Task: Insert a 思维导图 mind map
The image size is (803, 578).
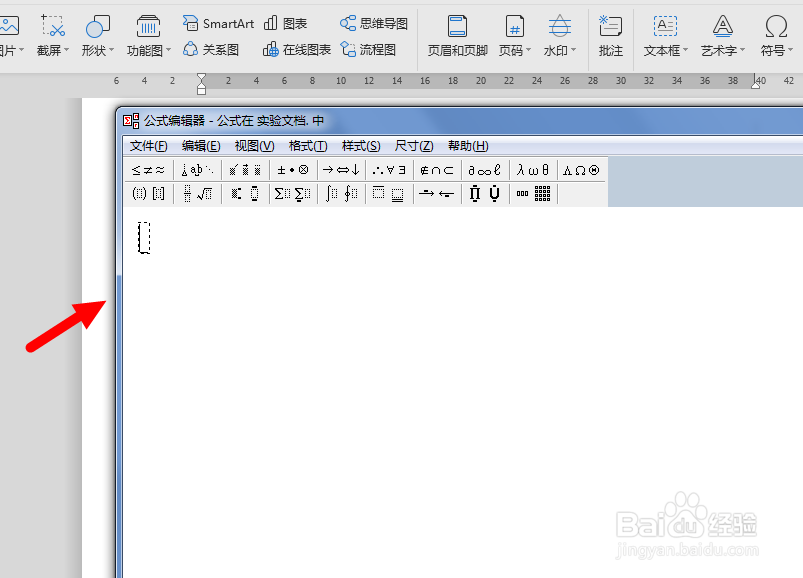Action: (374, 24)
